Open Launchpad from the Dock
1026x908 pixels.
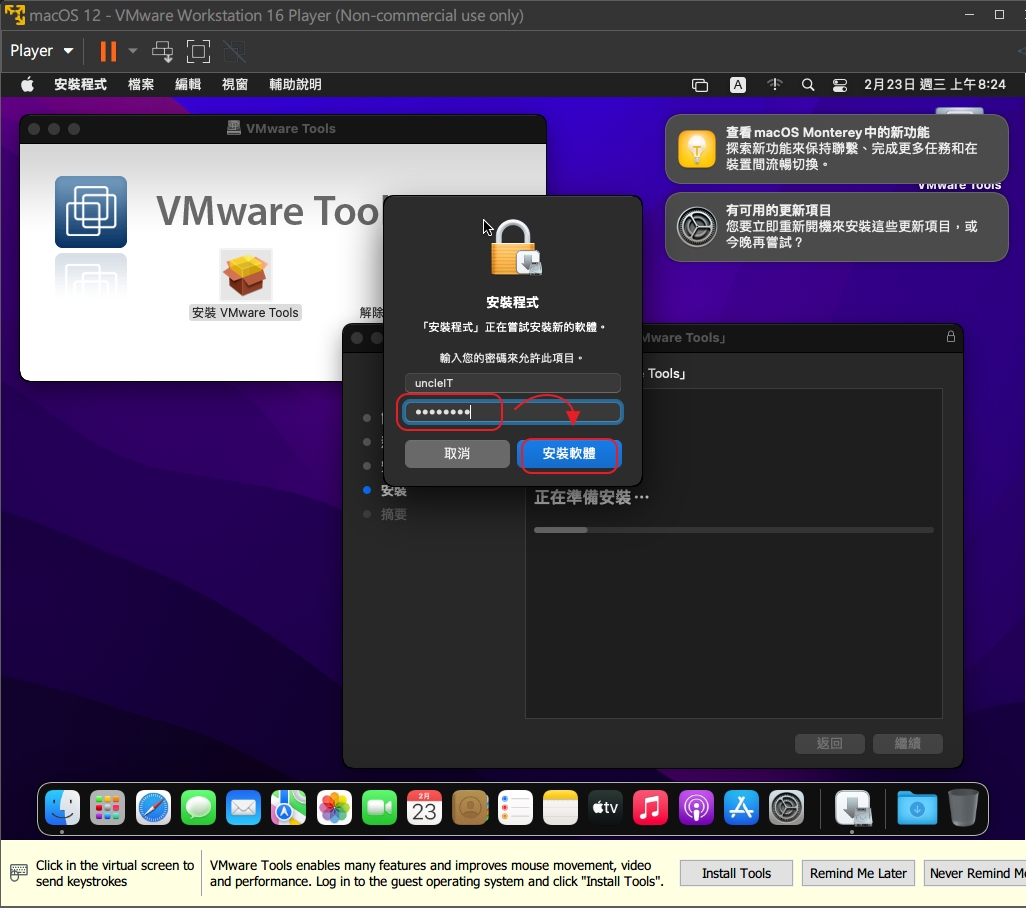(107, 808)
